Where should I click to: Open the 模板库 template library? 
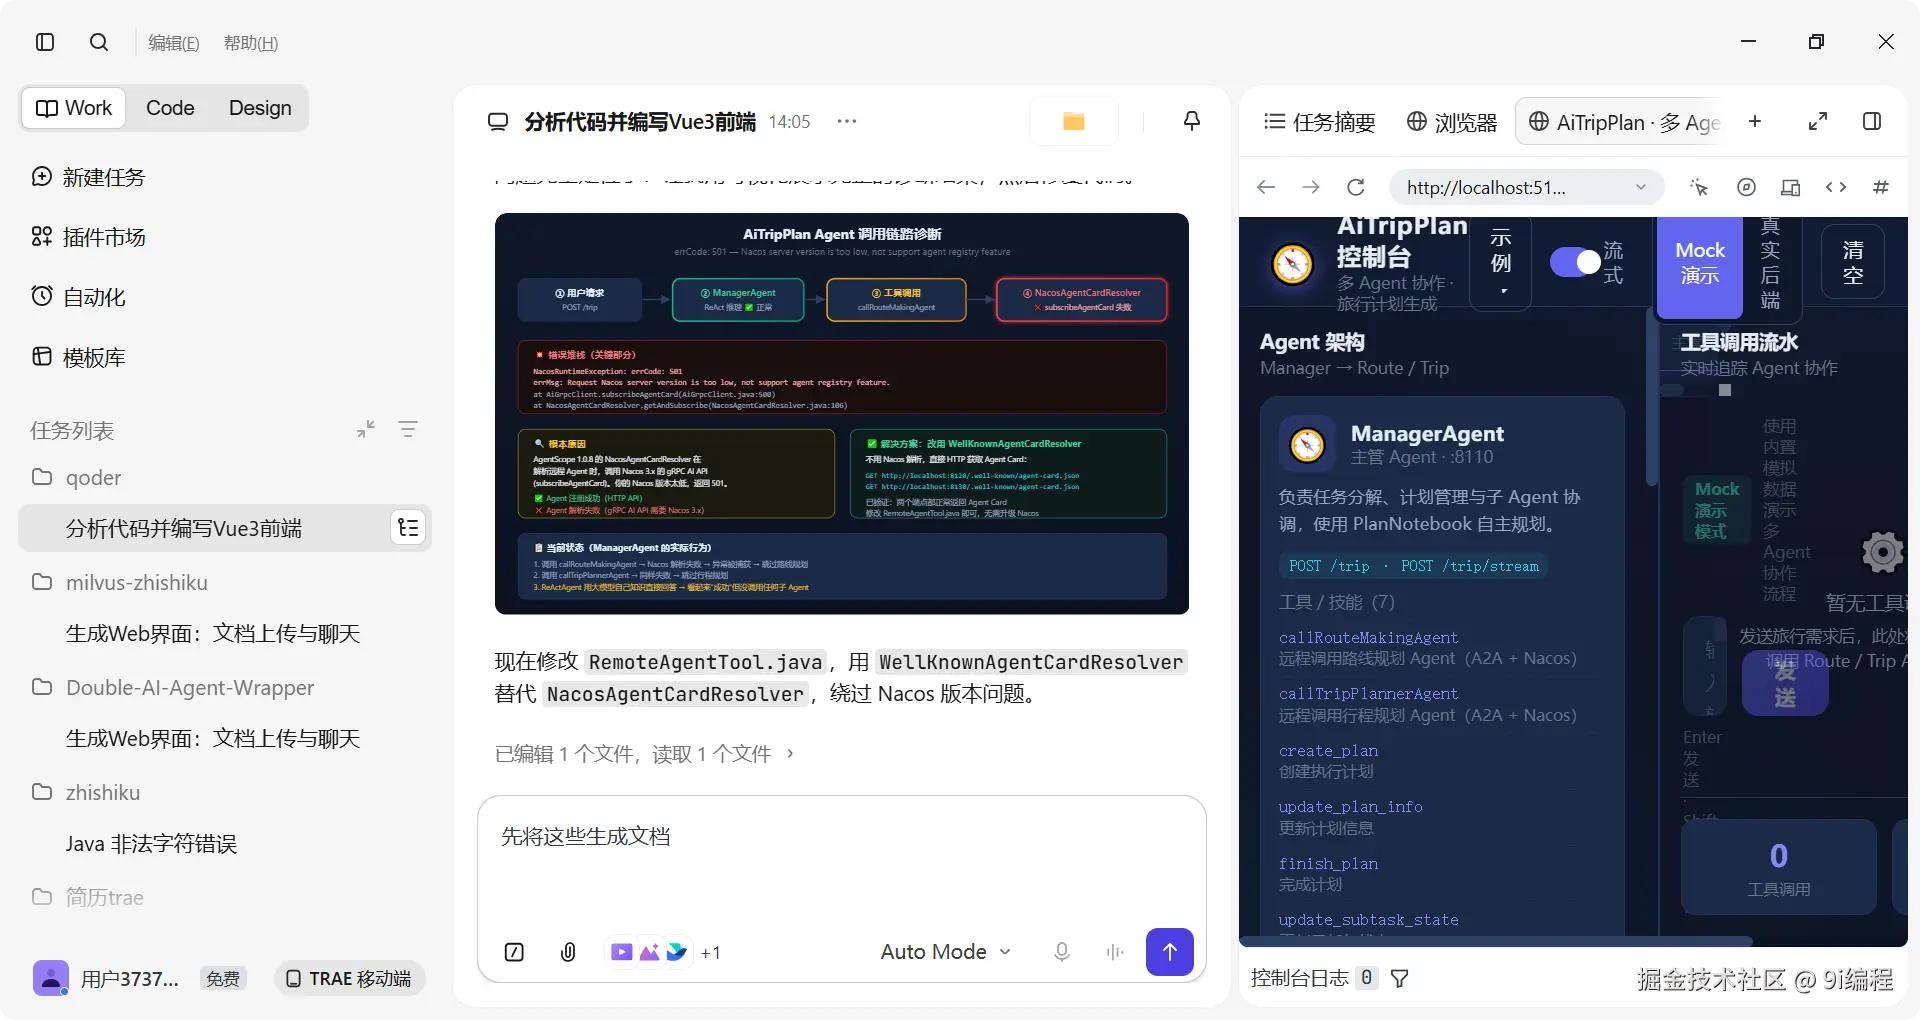[x=78, y=357]
